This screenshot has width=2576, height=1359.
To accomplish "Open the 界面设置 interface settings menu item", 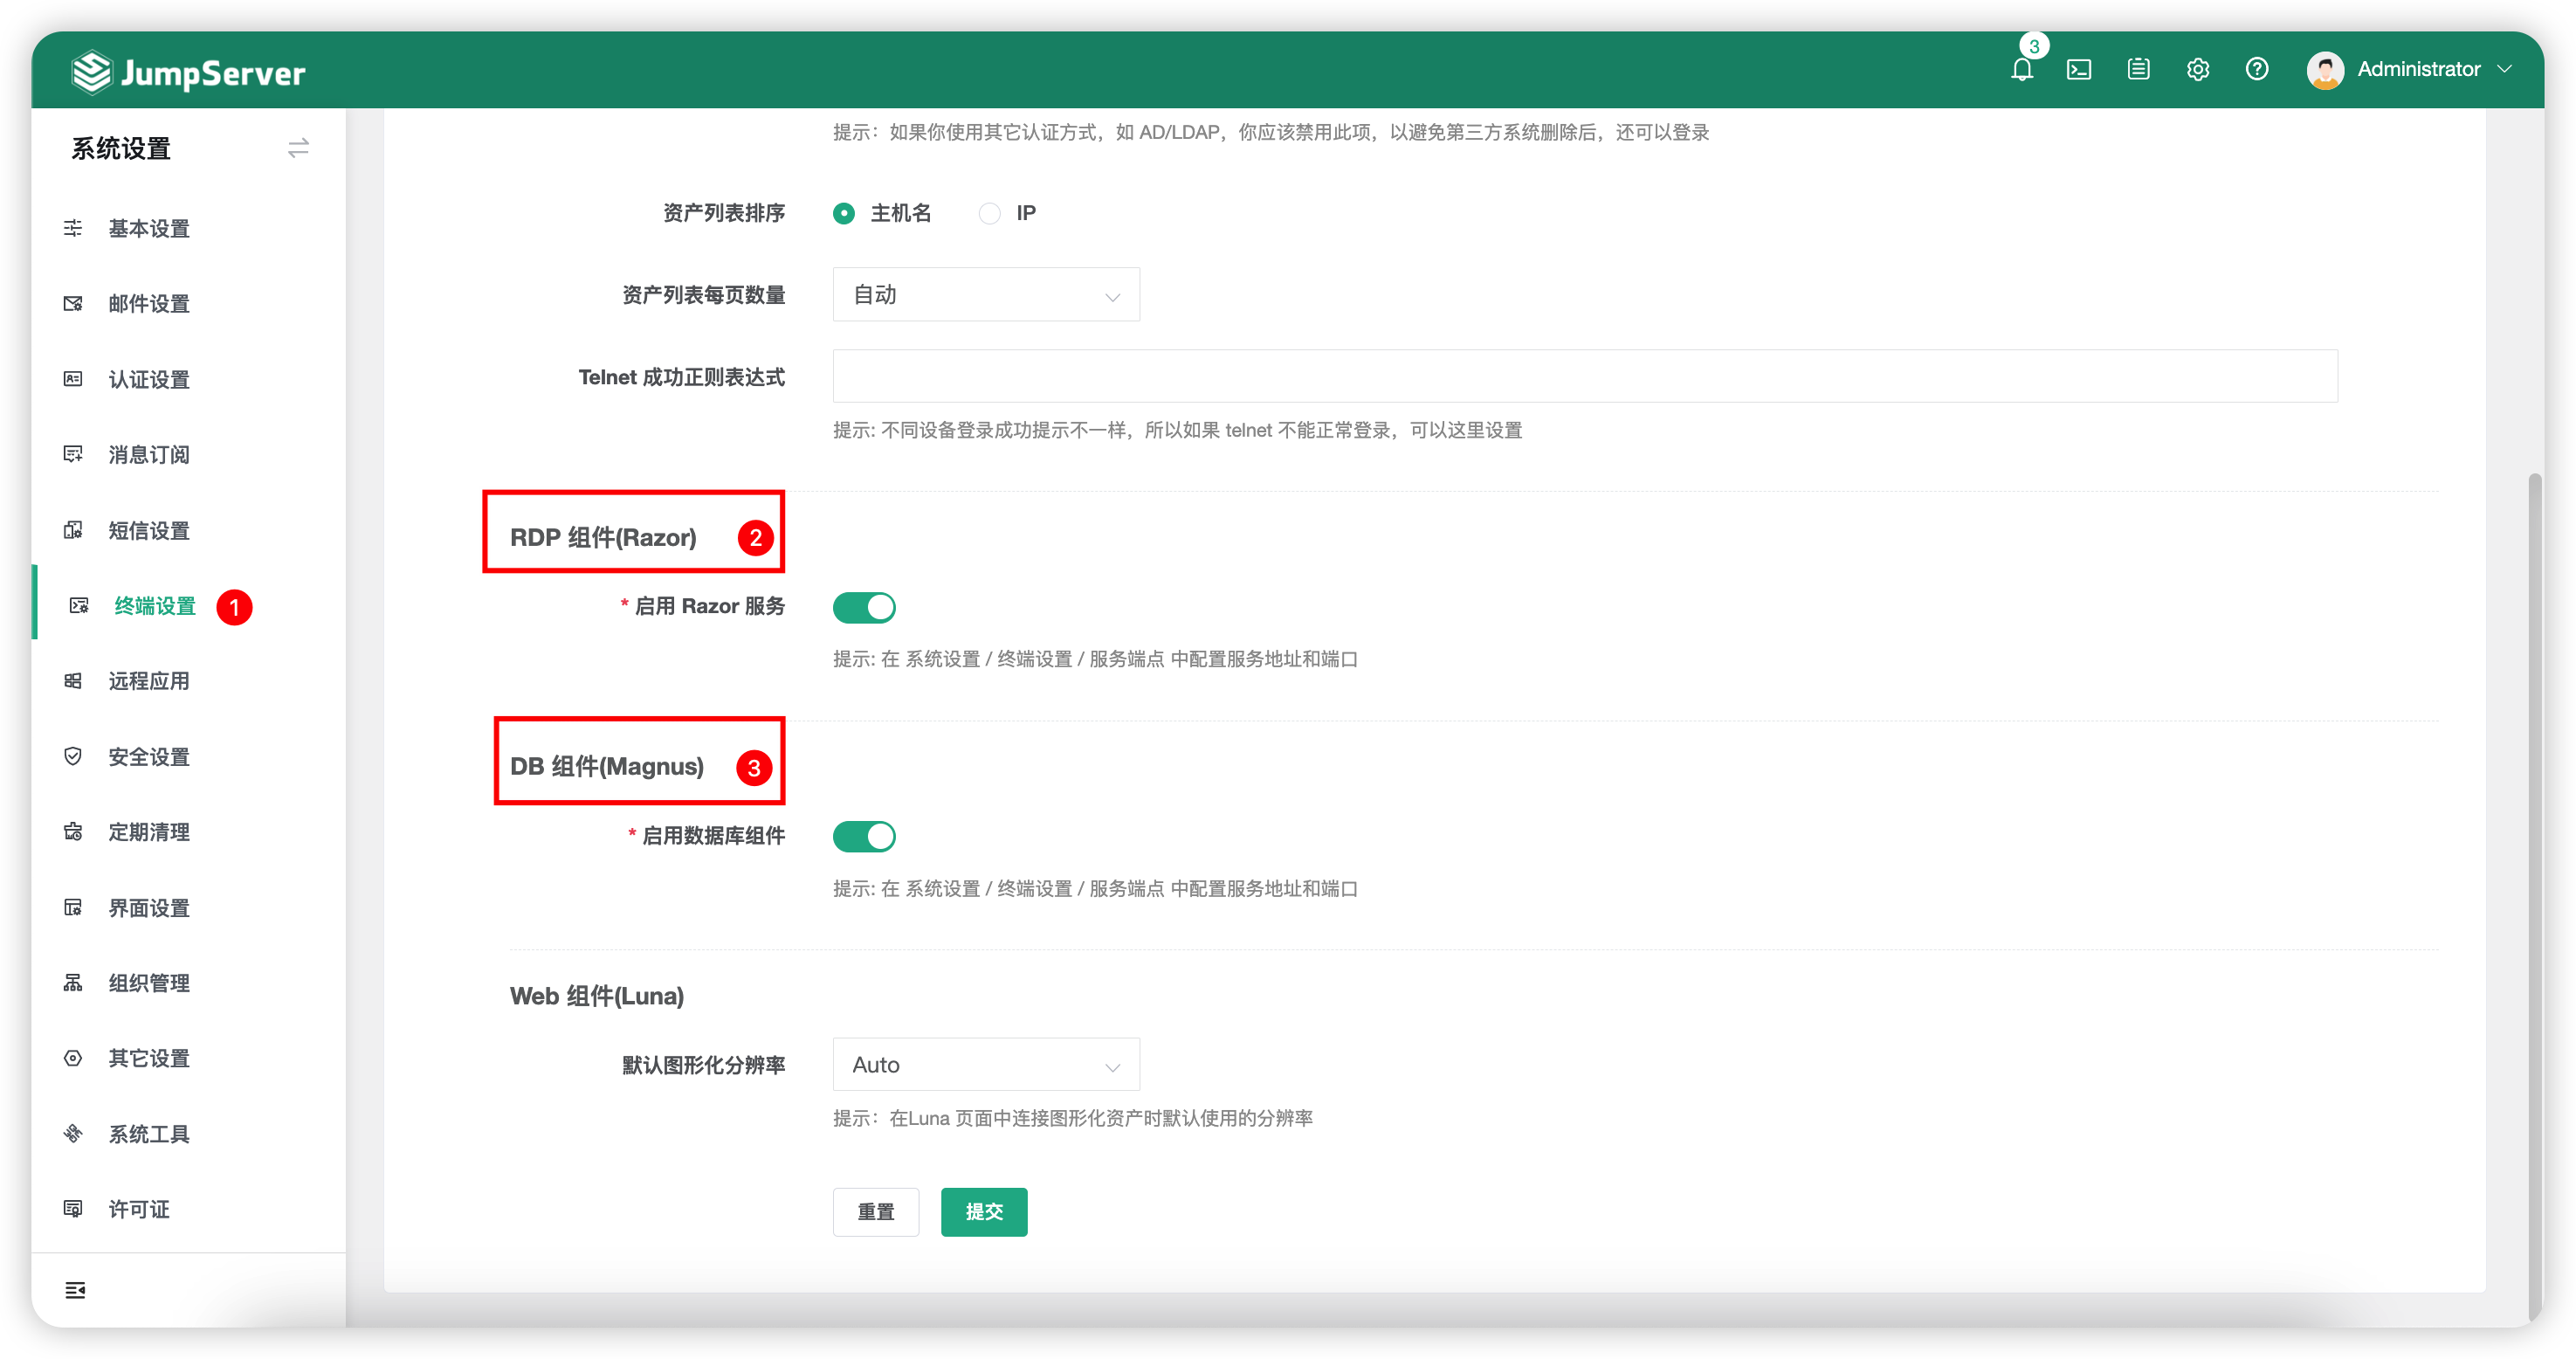I will point(149,907).
